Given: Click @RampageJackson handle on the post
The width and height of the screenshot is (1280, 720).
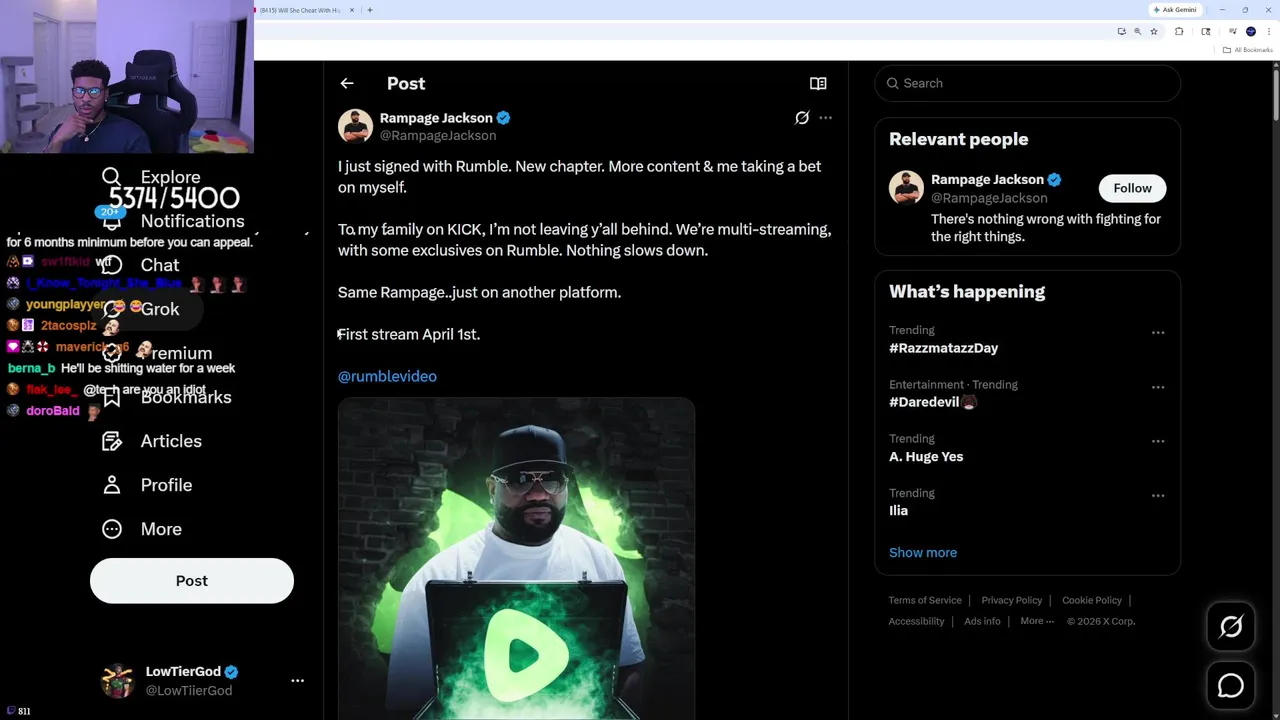Looking at the screenshot, I should pos(438,136).
